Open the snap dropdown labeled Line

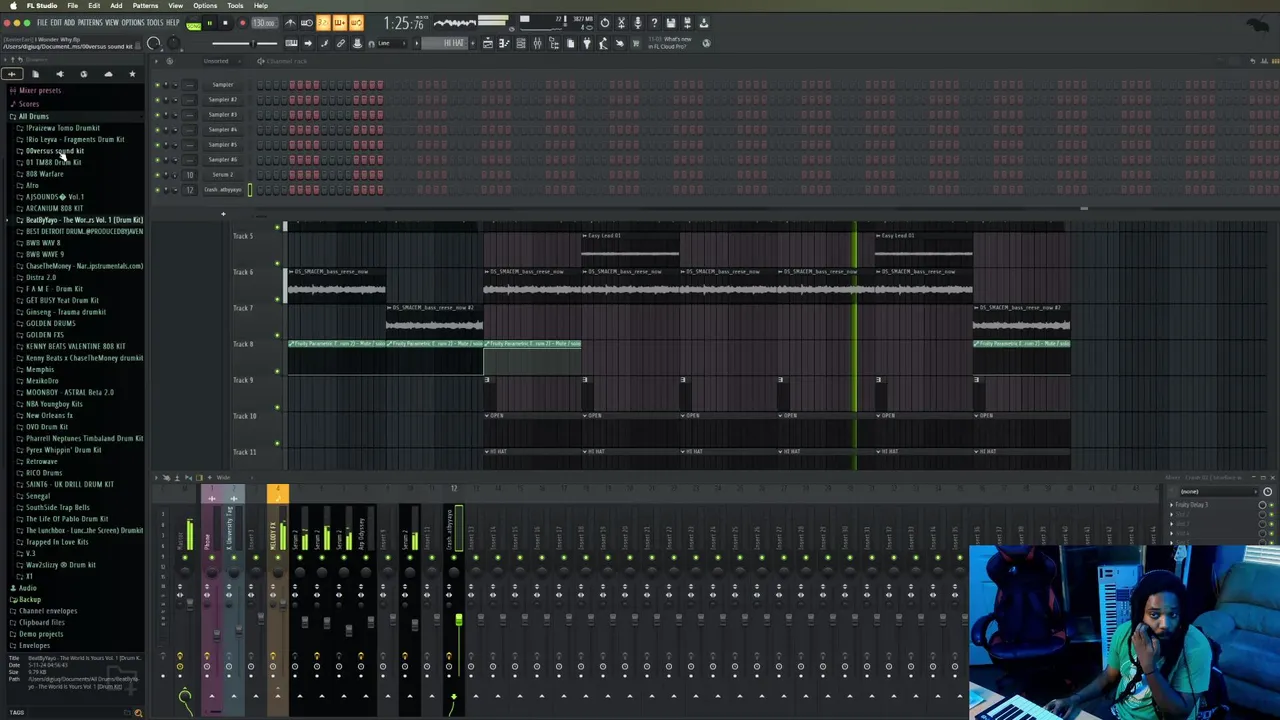point(391,43)
